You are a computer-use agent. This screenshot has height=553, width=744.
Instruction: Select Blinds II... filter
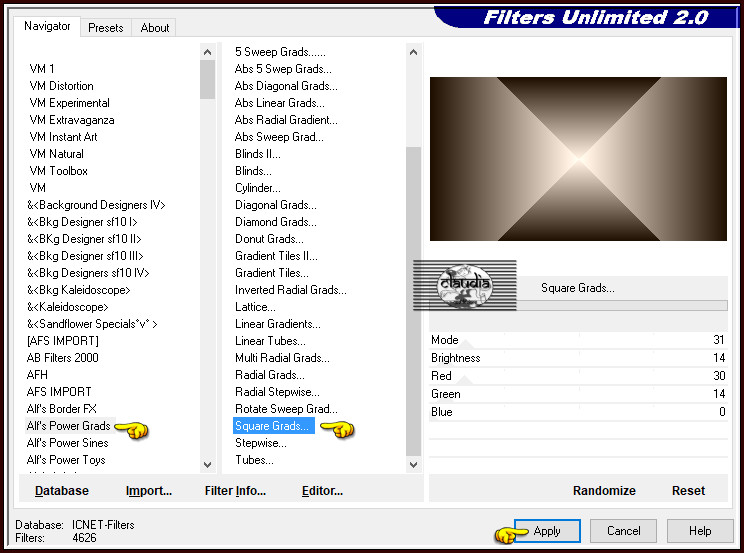point(258,154)
